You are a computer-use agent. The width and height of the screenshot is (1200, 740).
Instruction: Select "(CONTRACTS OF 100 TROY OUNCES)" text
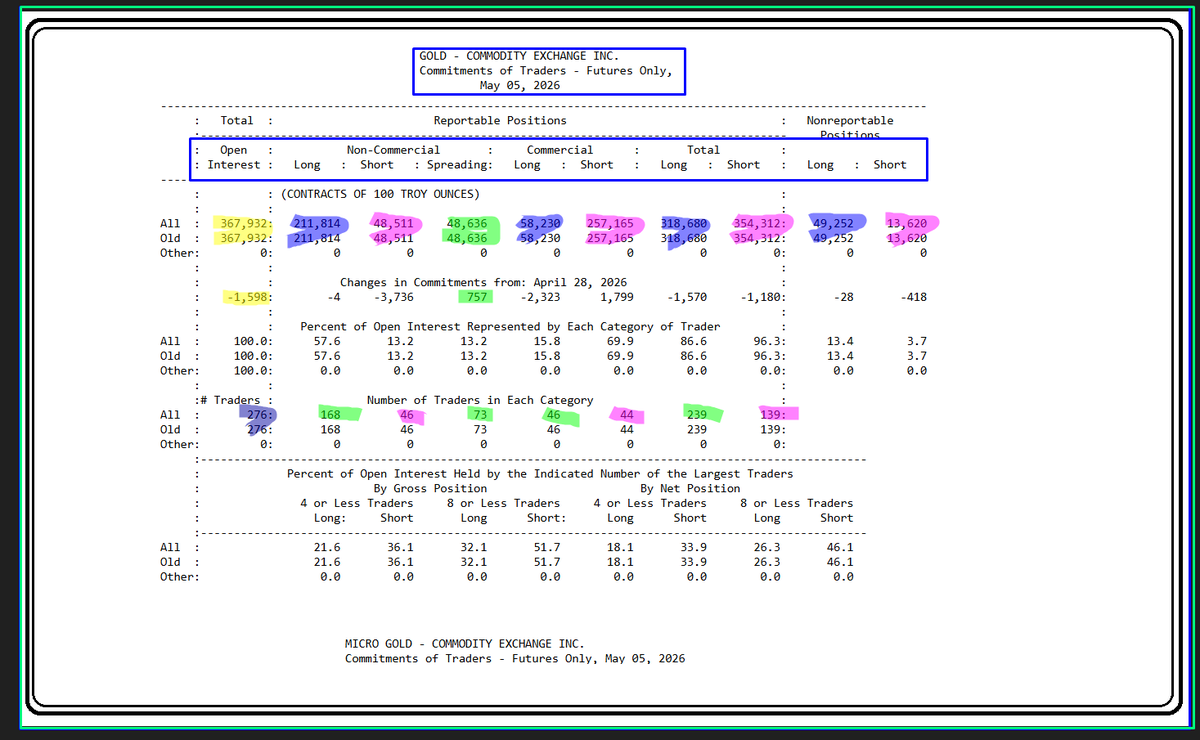[380, 194]
